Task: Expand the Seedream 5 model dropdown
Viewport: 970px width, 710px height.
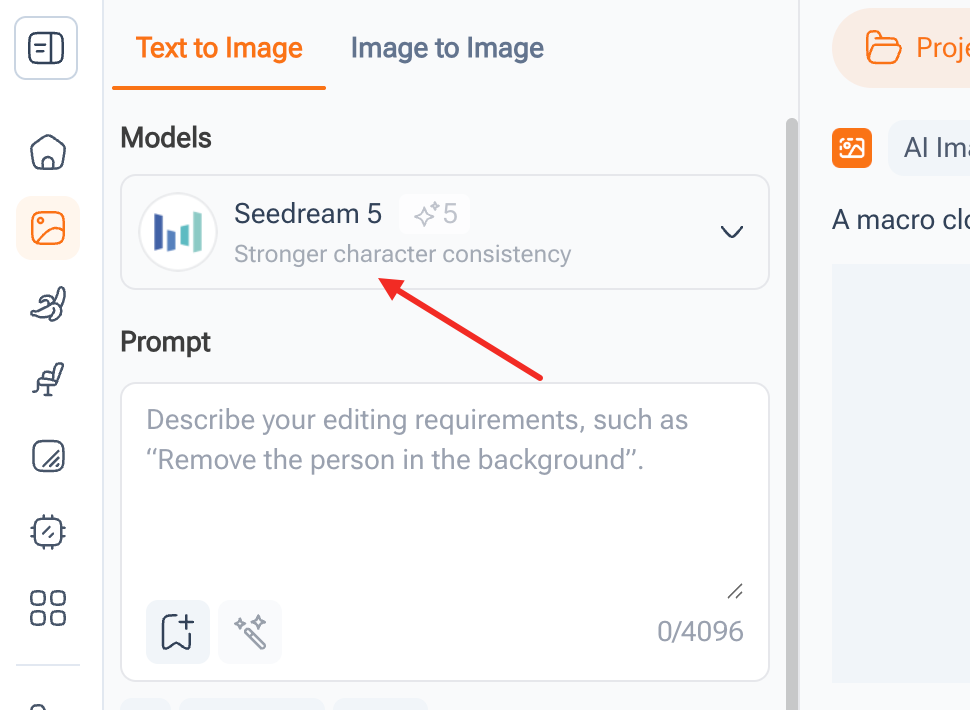Action: click(x=444, y=232)
